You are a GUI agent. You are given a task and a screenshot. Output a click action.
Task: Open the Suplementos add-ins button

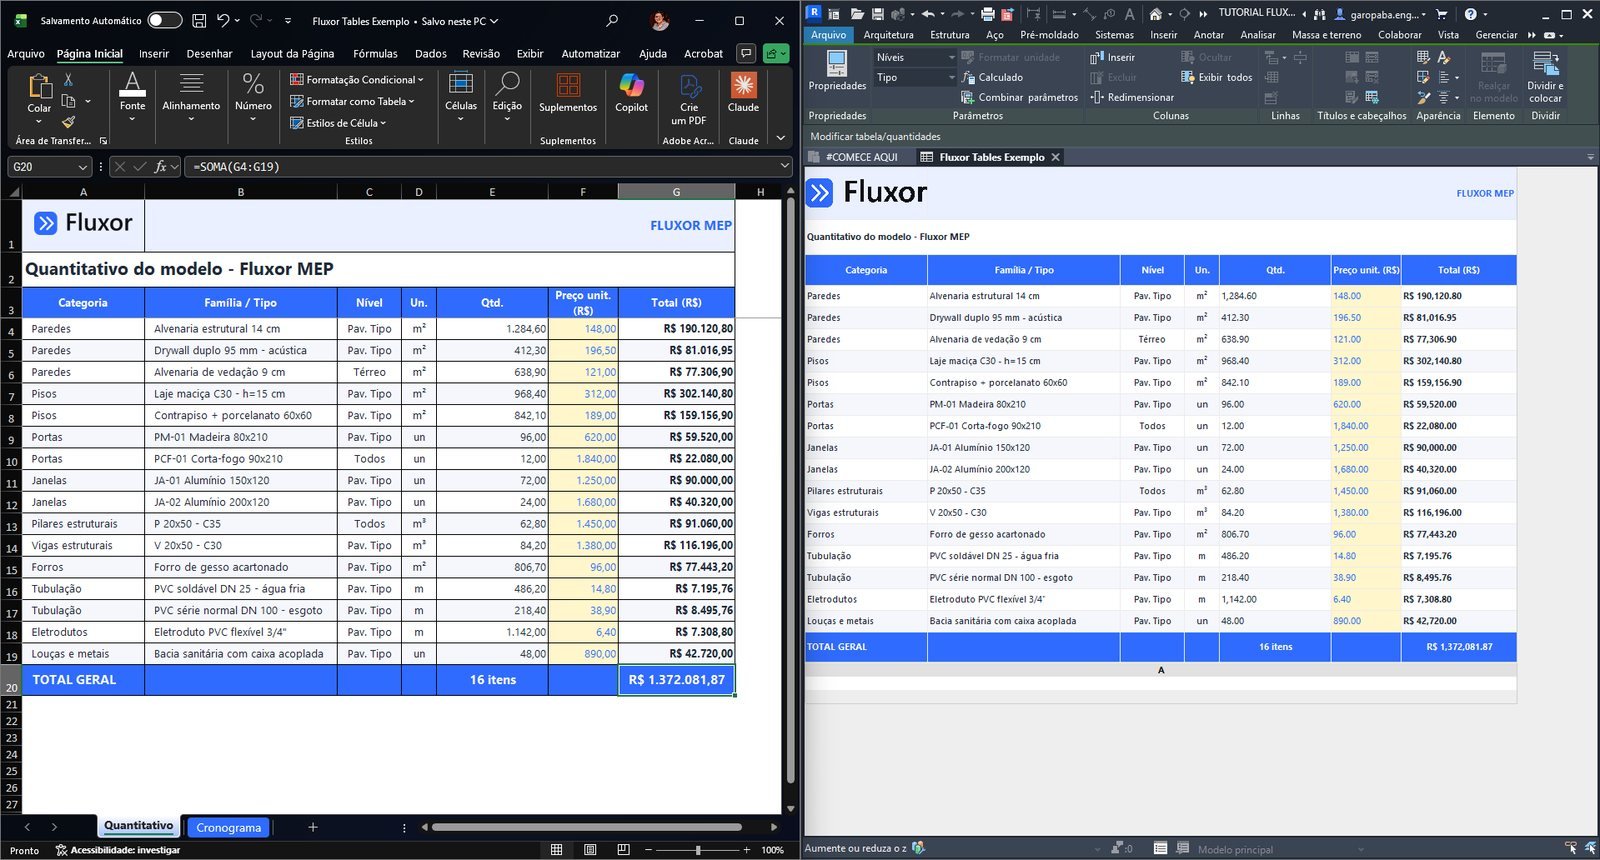click(568, 92)
